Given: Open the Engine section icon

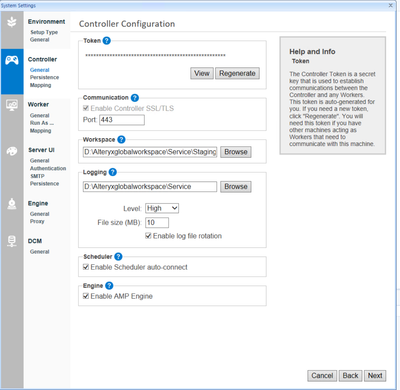Looking at the screenshot, I should (x=12, y=204).
